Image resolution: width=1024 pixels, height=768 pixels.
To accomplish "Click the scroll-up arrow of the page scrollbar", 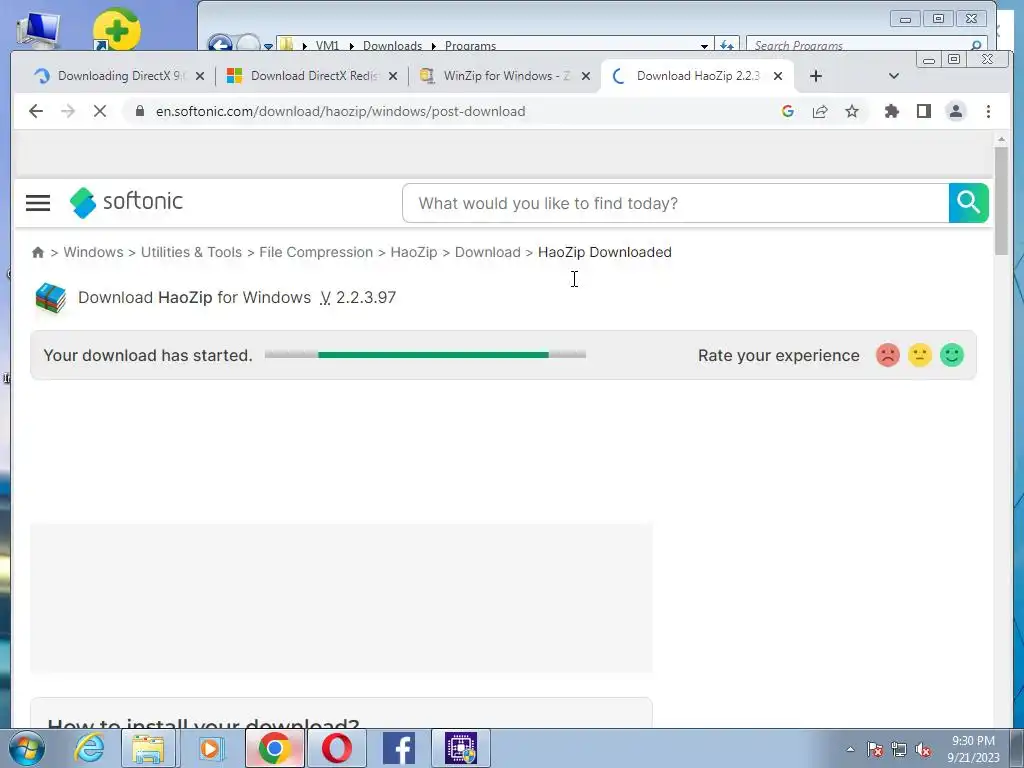I will [1001, 139].
